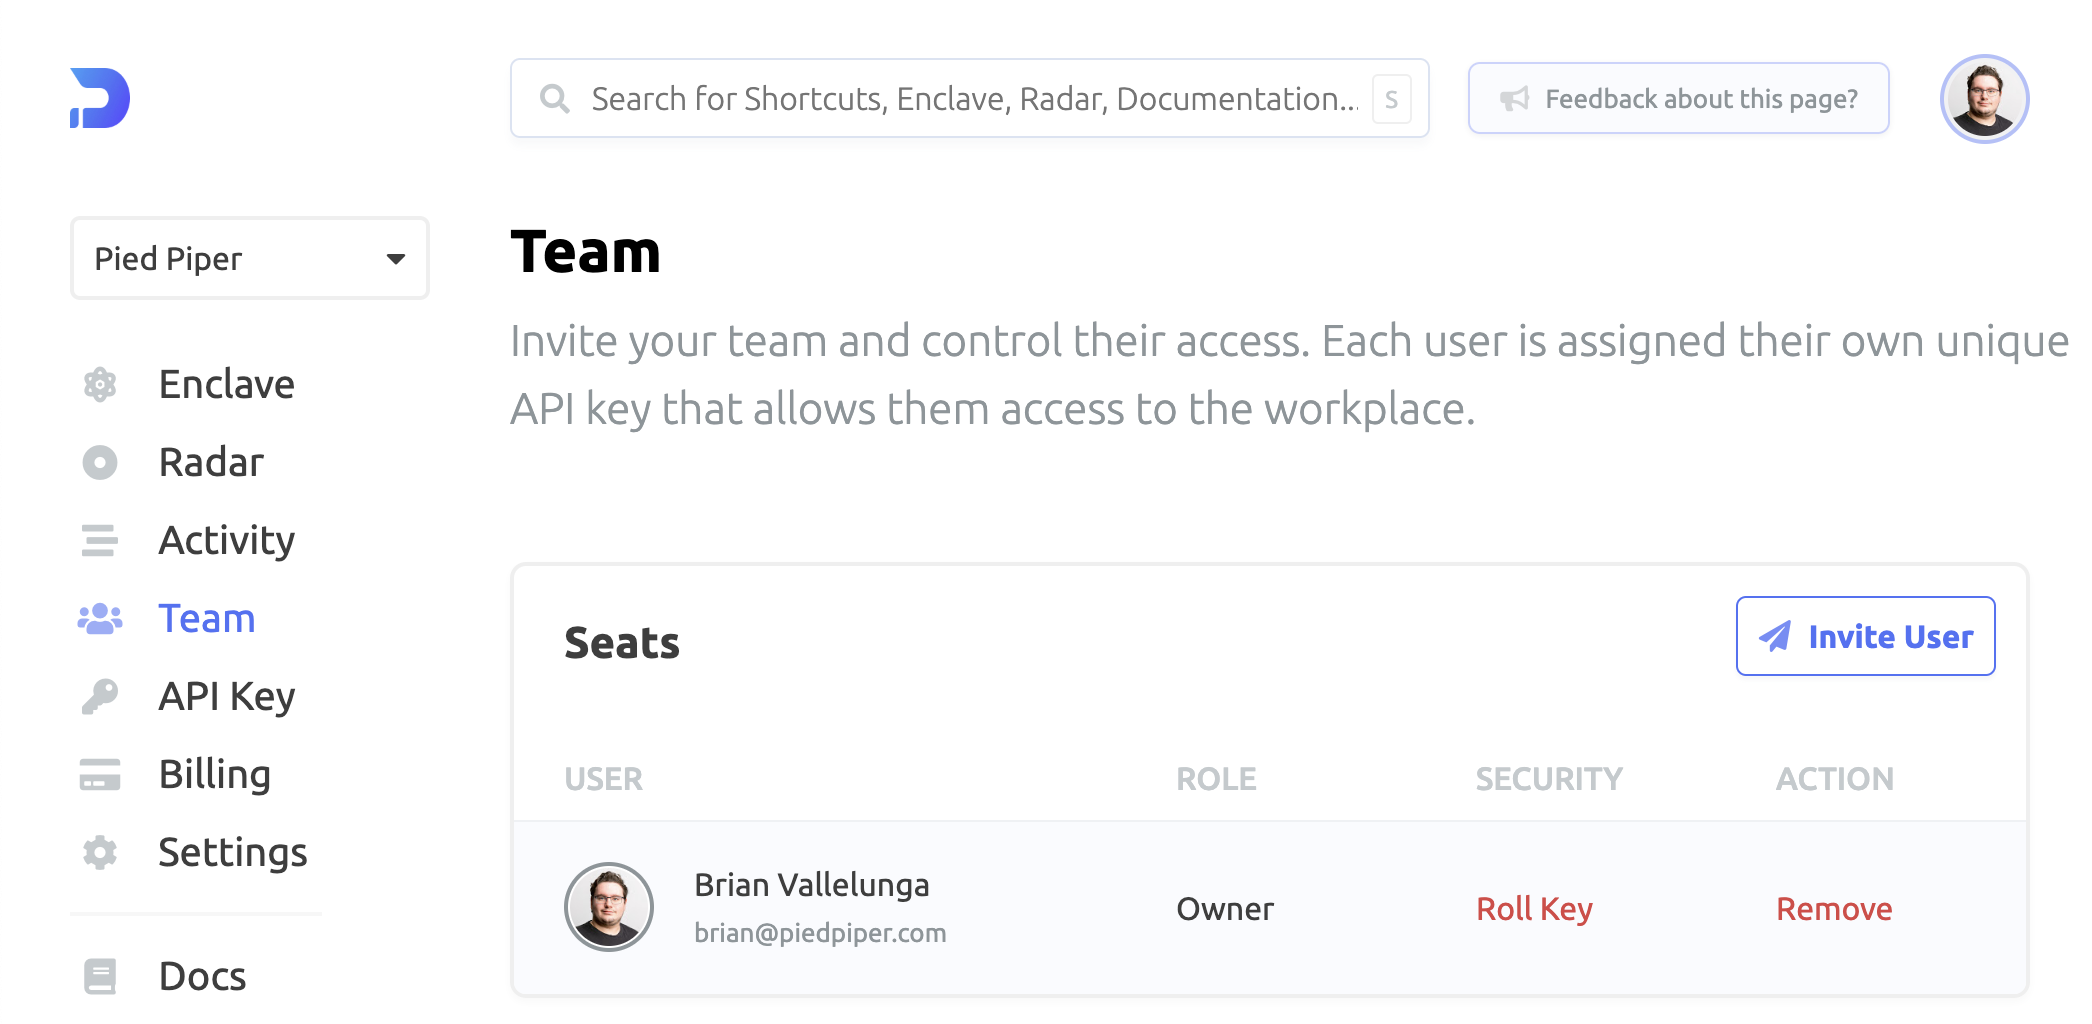Image resolution: width=2092 pixels, height=1024 pixels.
Task: Click the app logo in the top-left corner
Action: point(100,98)
